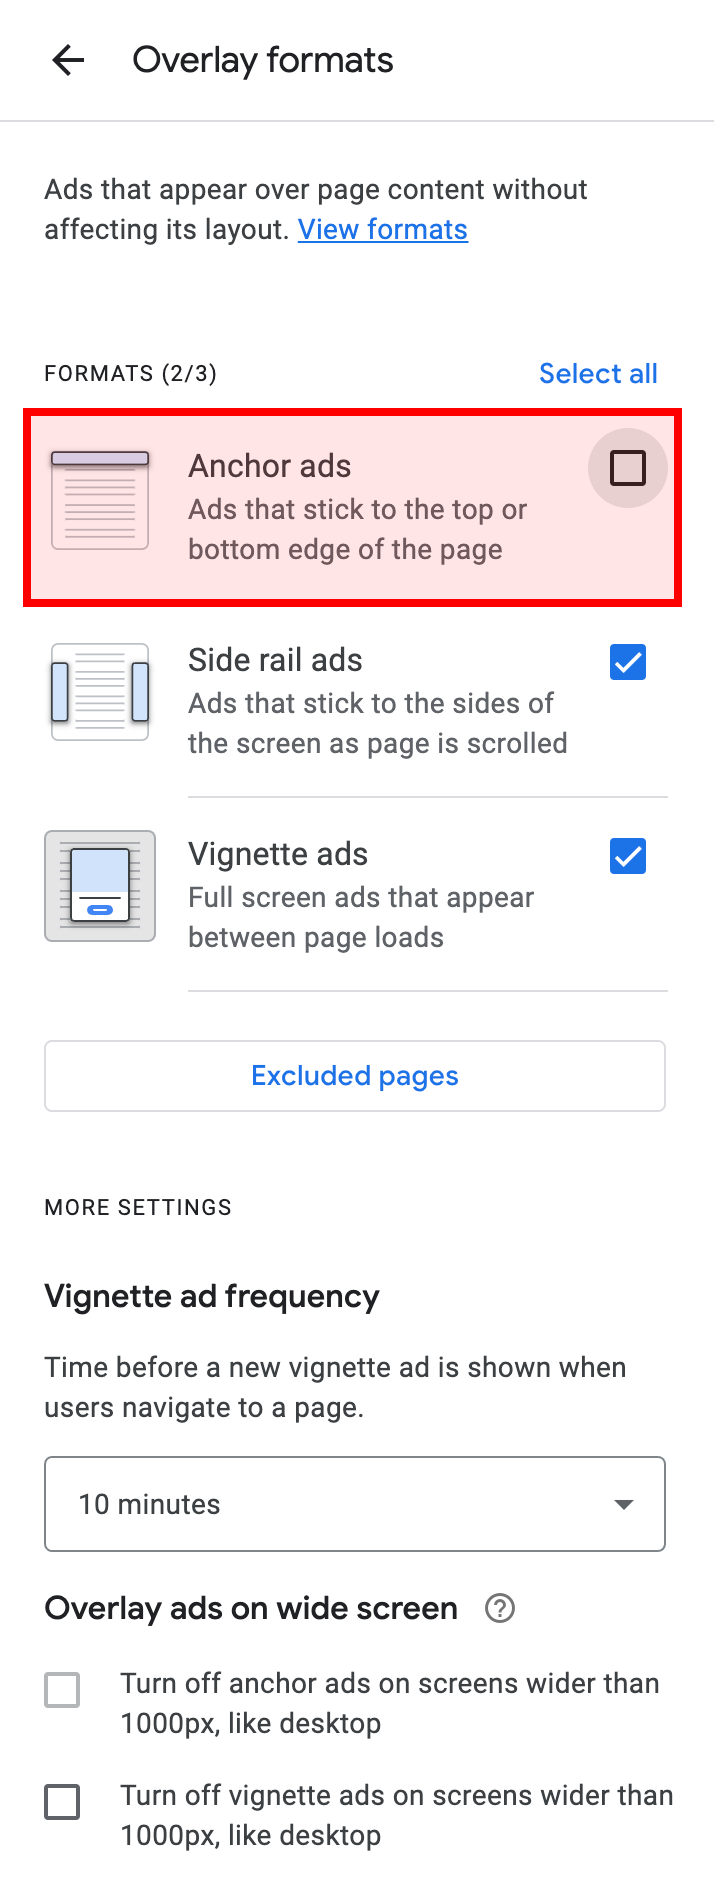Click the Side rail ads illustration icon
The width and height of the screenshot is (714, 1904).
[x=100, y=692]
